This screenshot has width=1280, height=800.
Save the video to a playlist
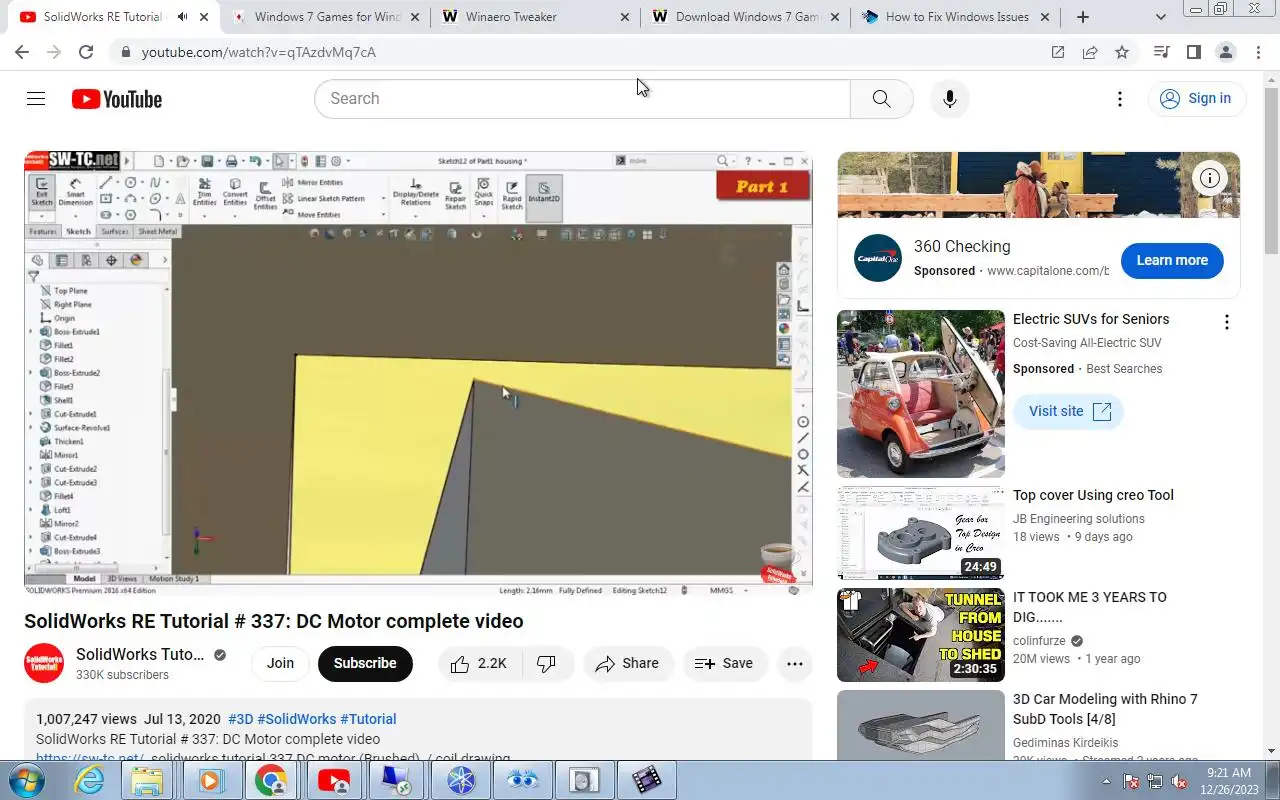coord(724,663)
